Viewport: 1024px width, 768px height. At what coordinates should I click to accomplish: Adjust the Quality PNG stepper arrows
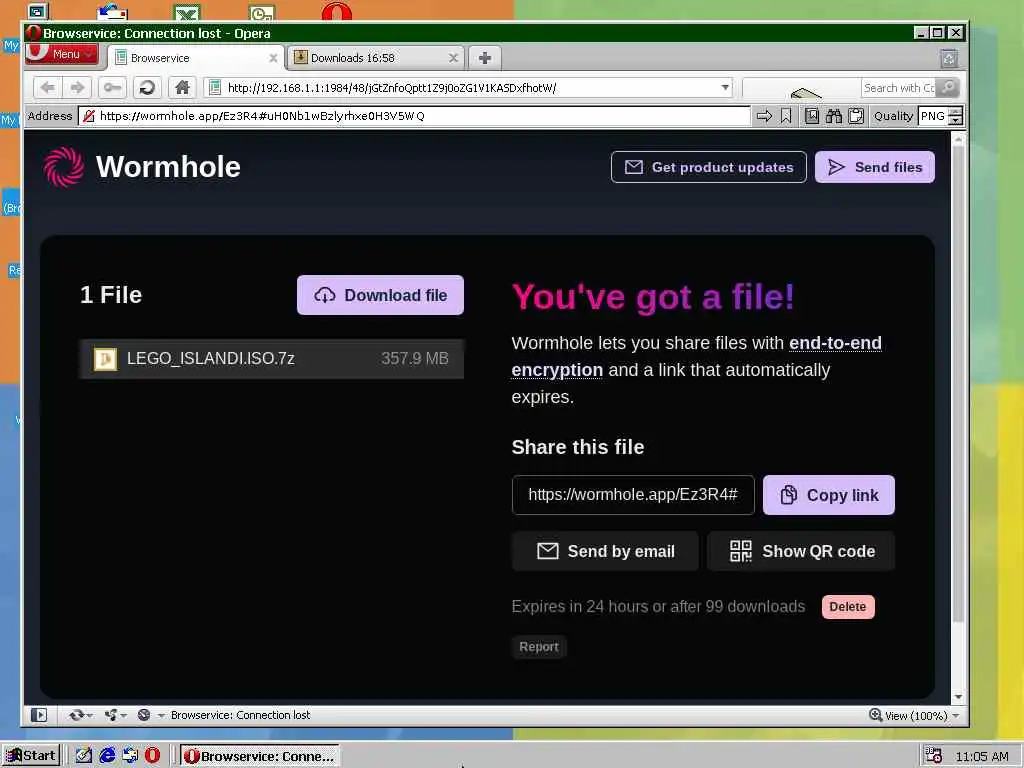click(x=955, y=116)
